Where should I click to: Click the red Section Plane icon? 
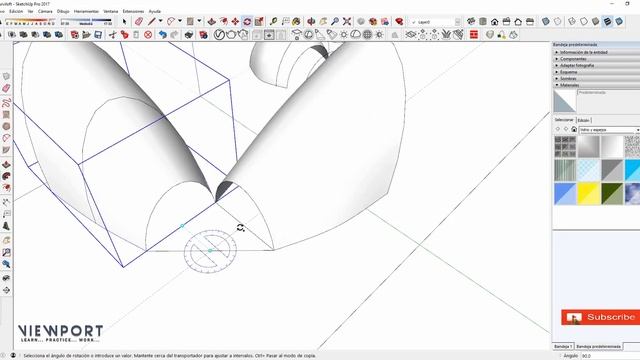[x=473, y=35]
